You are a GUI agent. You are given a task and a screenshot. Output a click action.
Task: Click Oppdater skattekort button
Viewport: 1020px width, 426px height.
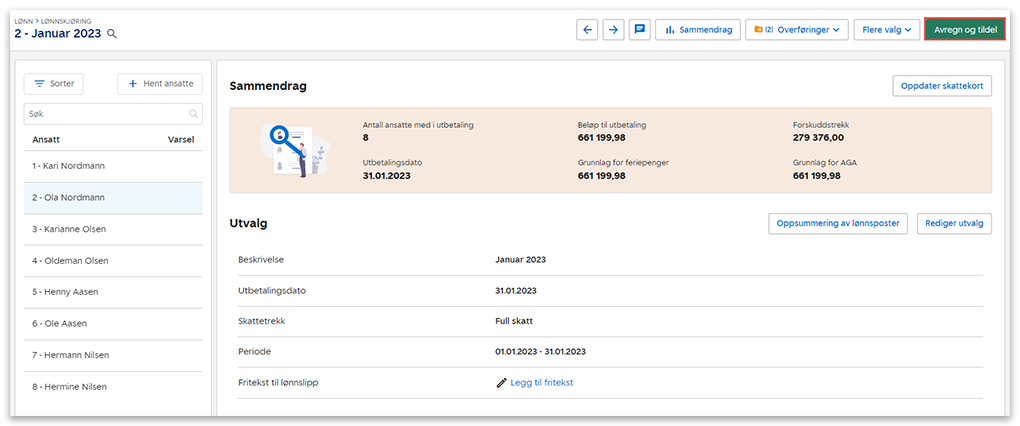(942, 86)
